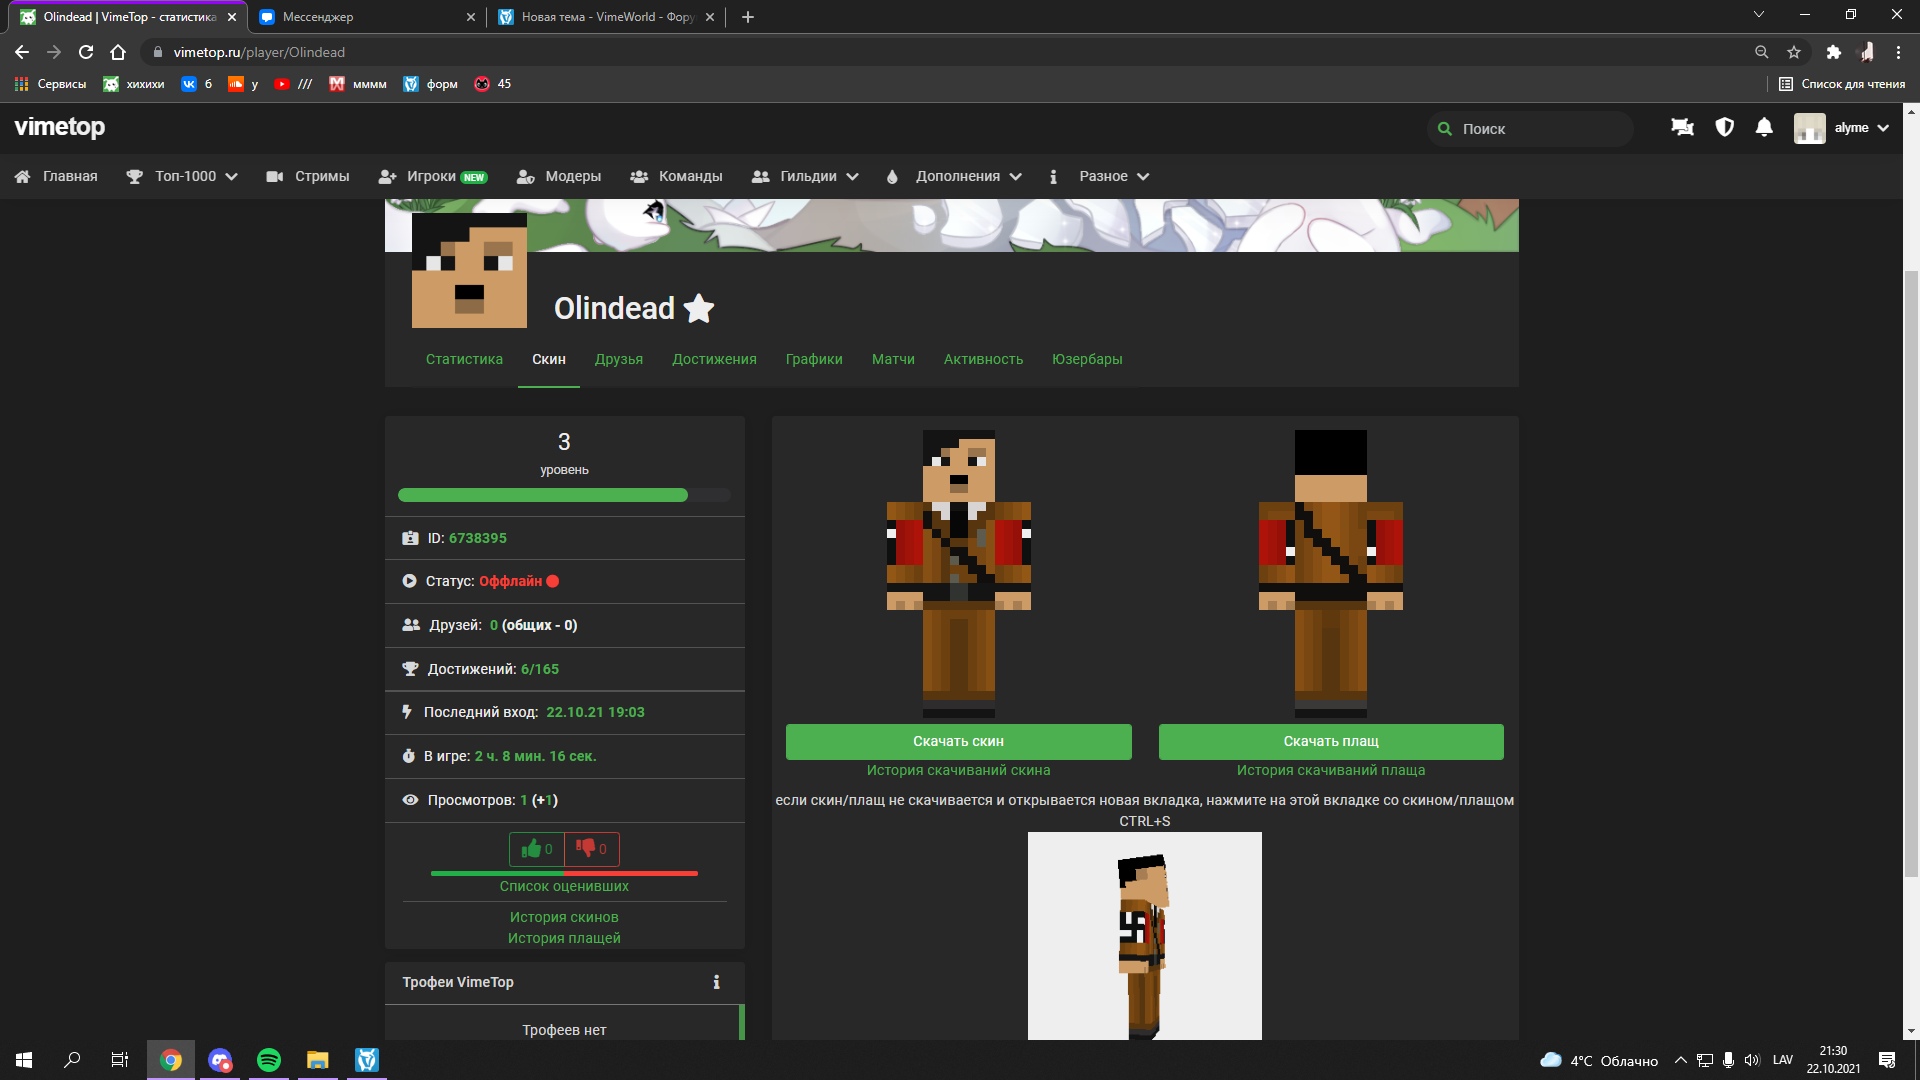Open the chat messages icon

point(1682,128)
